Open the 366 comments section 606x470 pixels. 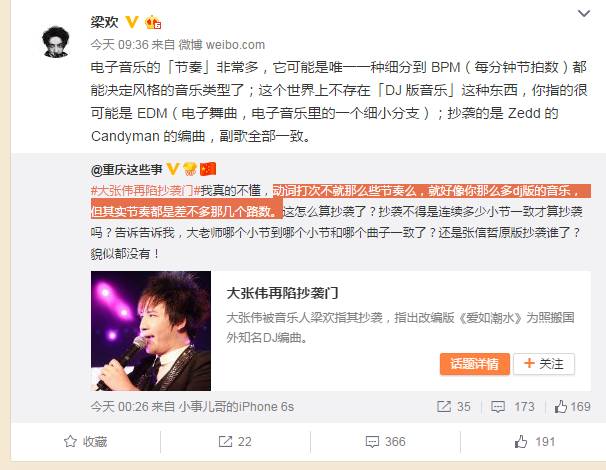click(385, 441)
